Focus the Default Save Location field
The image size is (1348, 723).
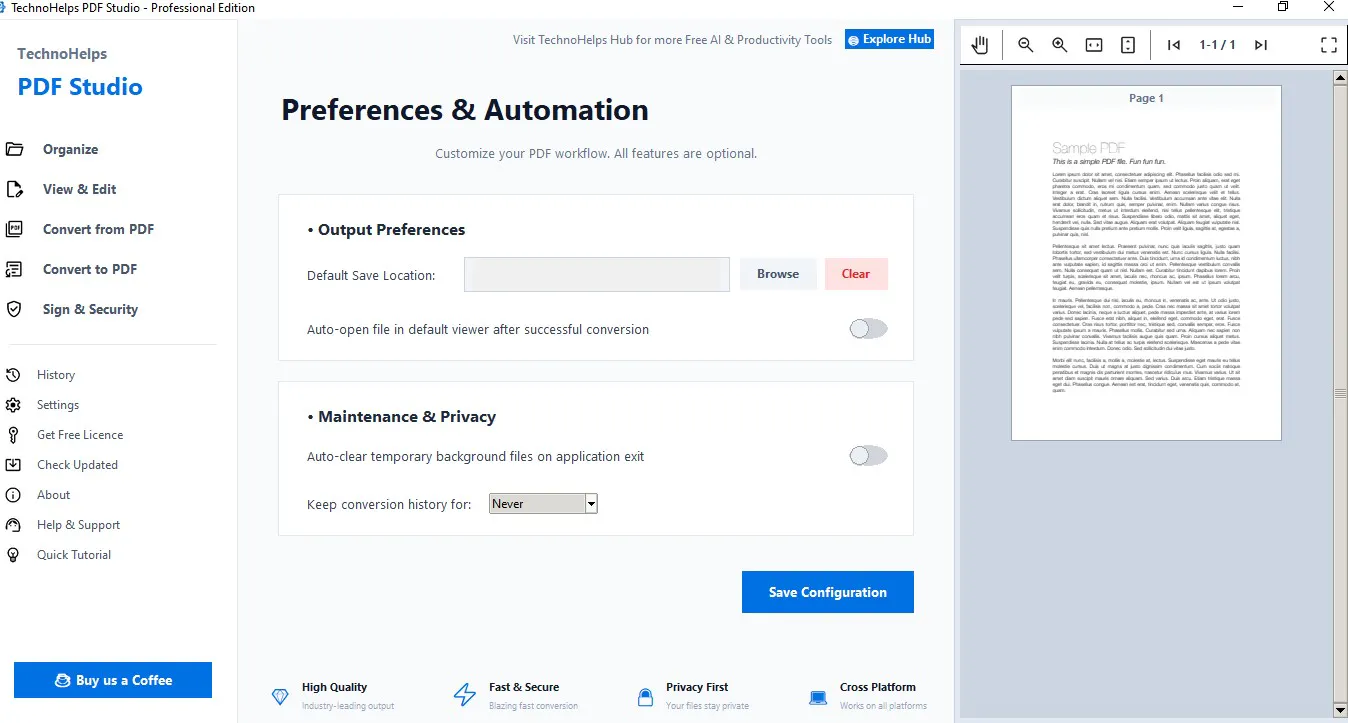pyautogui.click(x=597, y=274)
